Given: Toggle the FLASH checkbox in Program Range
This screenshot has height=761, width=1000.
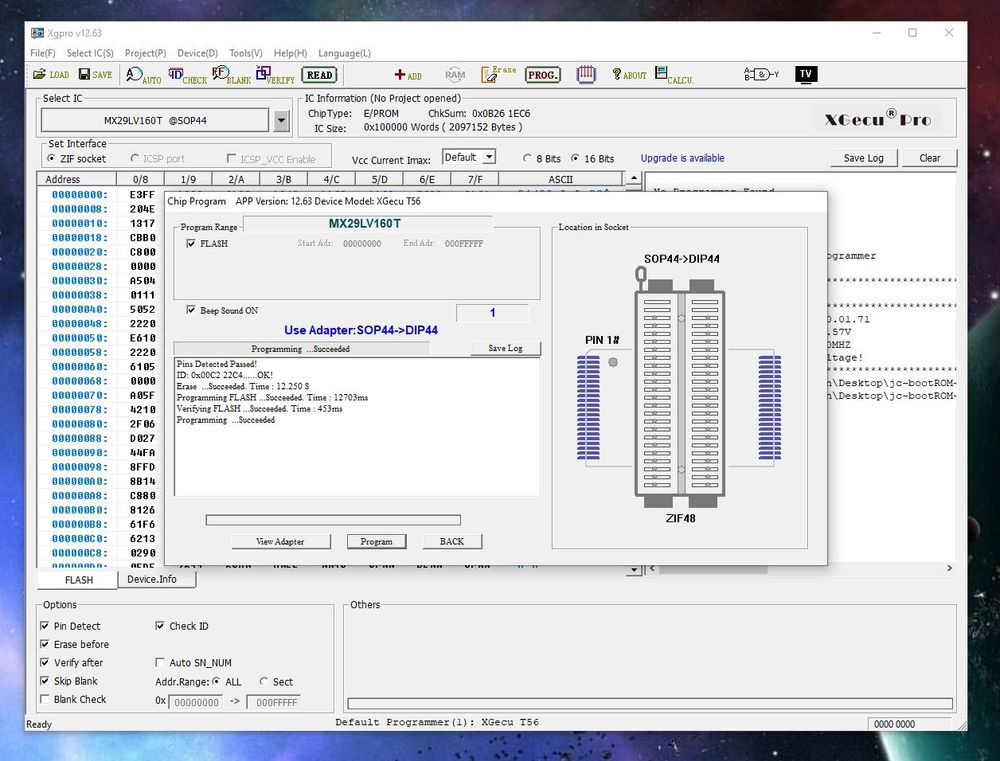Looking at the screenshot, I should (191, 244).
